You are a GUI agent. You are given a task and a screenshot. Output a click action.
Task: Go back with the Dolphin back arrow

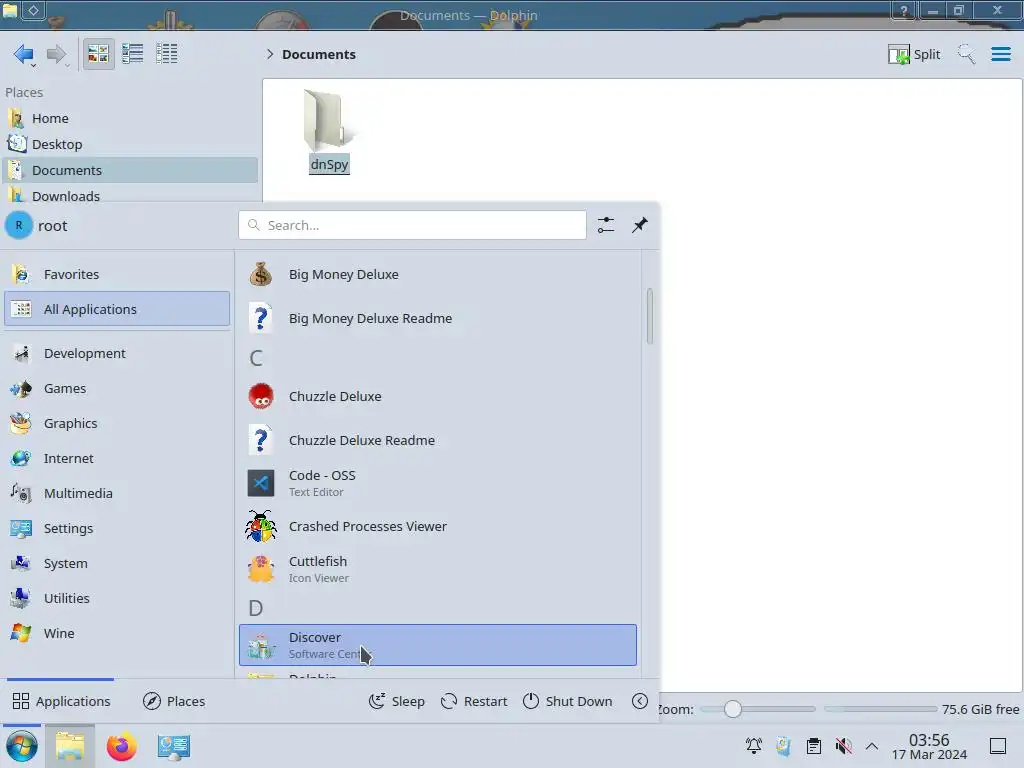point(24,54)
